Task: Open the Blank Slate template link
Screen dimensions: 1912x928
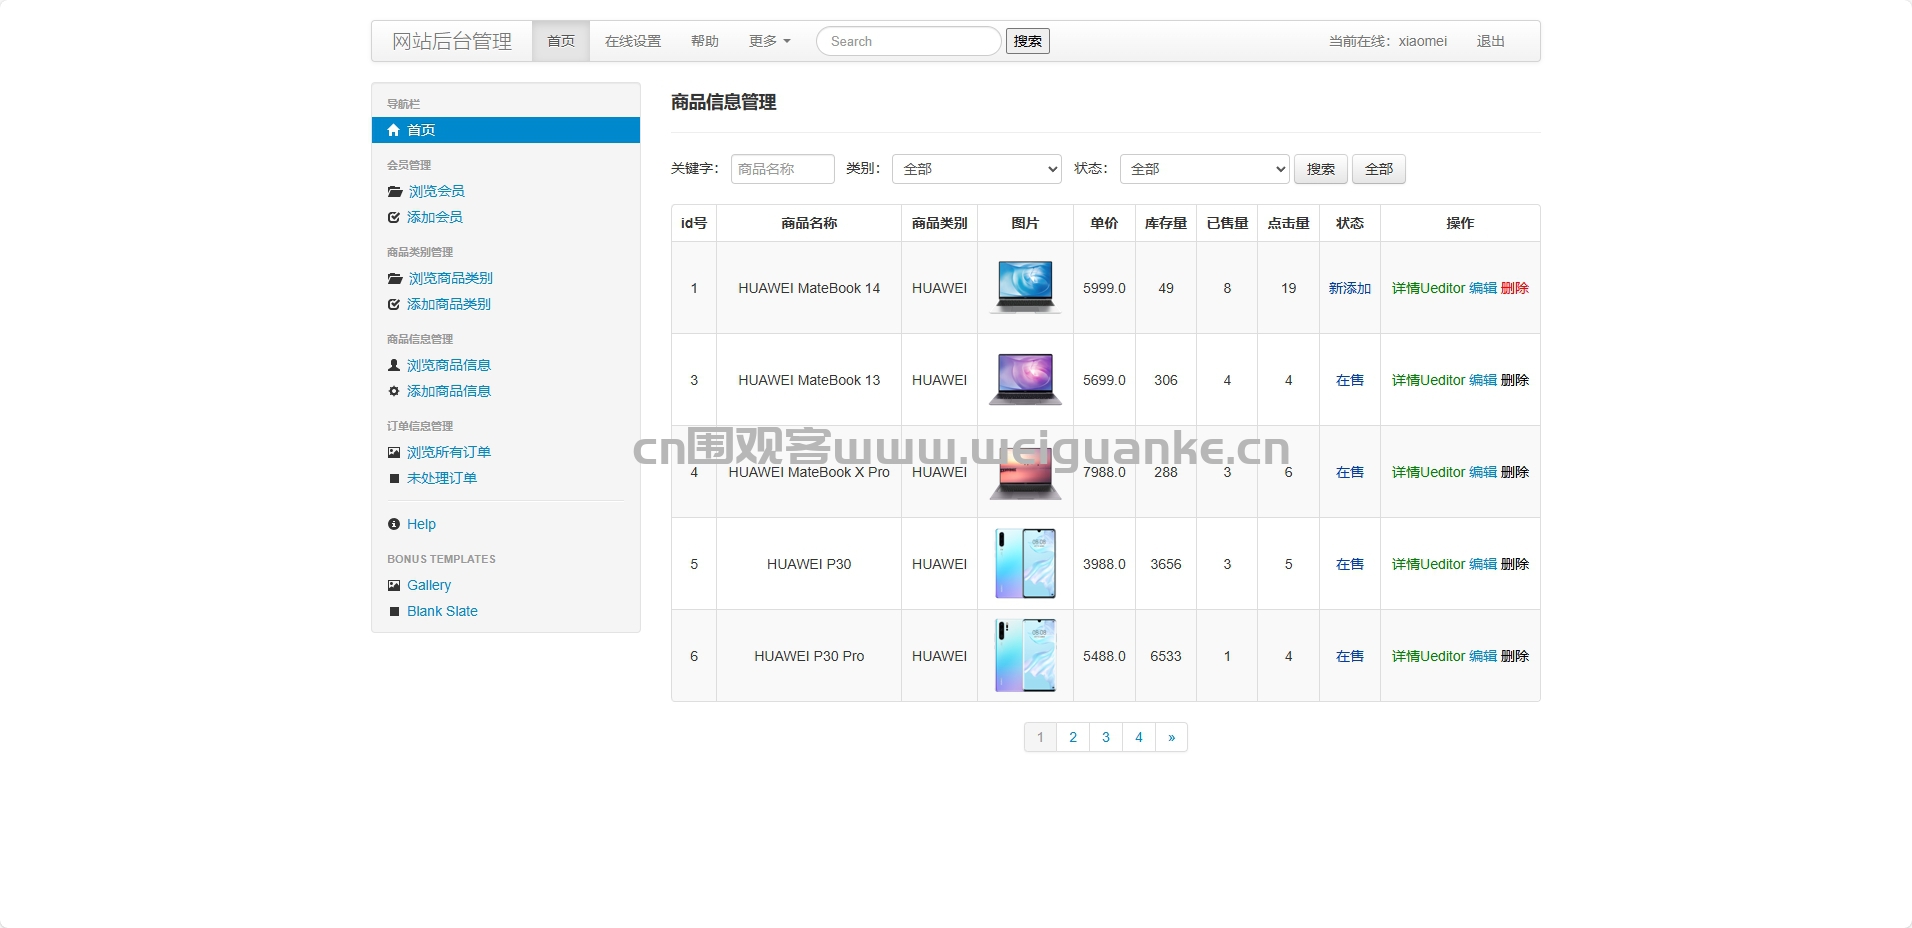Action: click(442, 611)
